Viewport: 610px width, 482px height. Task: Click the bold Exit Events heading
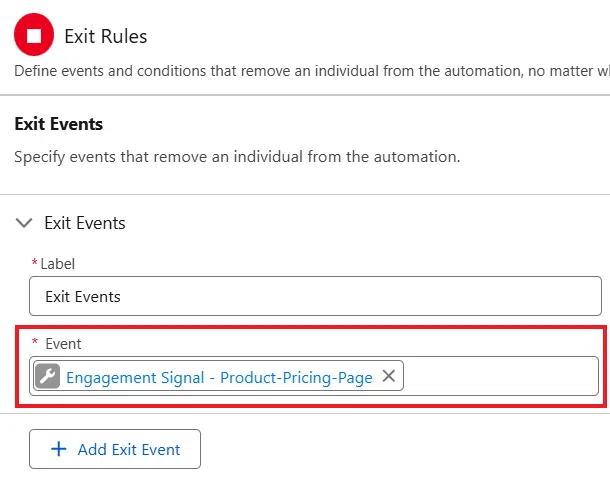(x=59, y=124)
